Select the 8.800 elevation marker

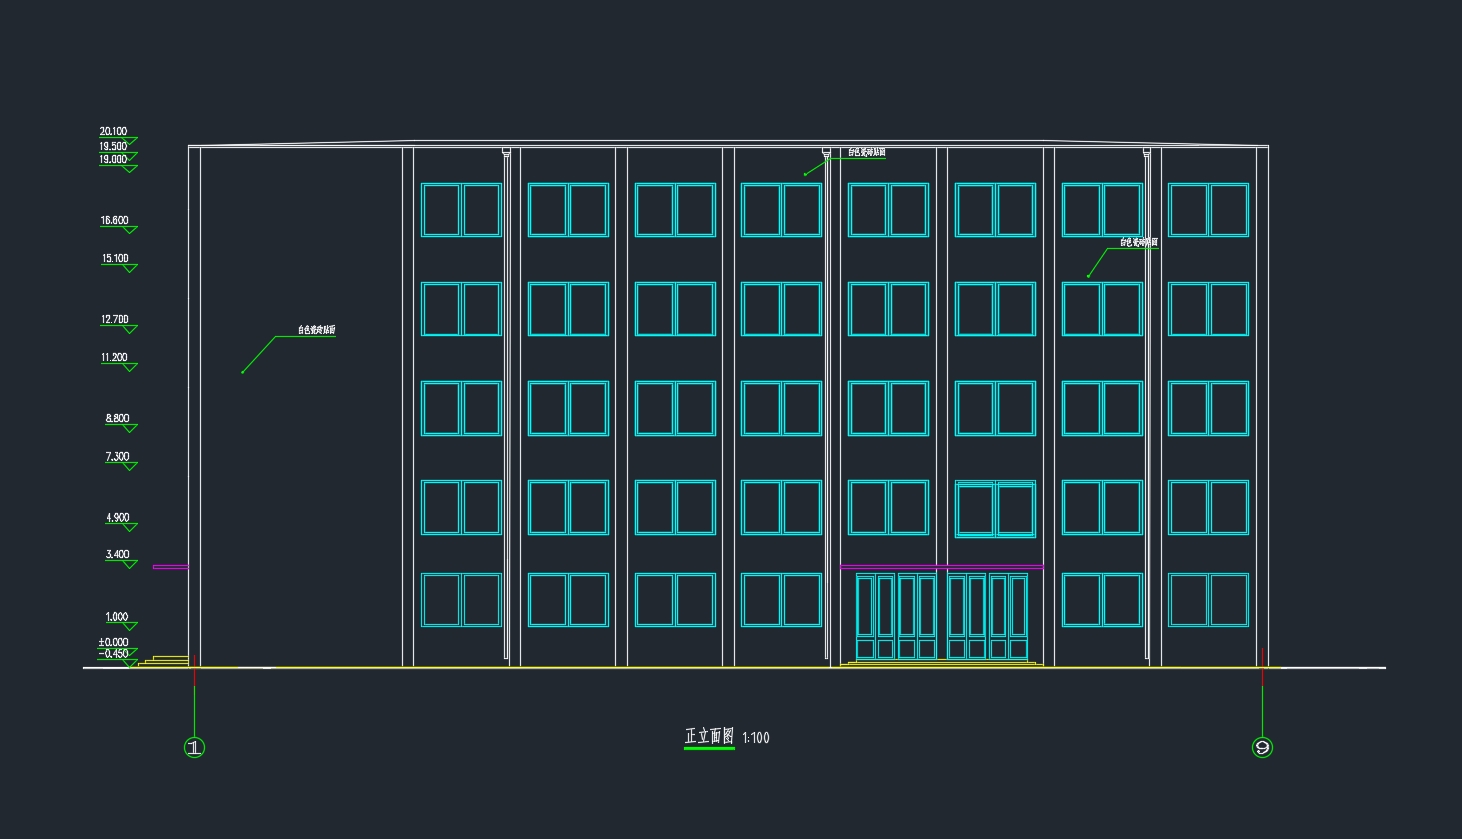118,419
